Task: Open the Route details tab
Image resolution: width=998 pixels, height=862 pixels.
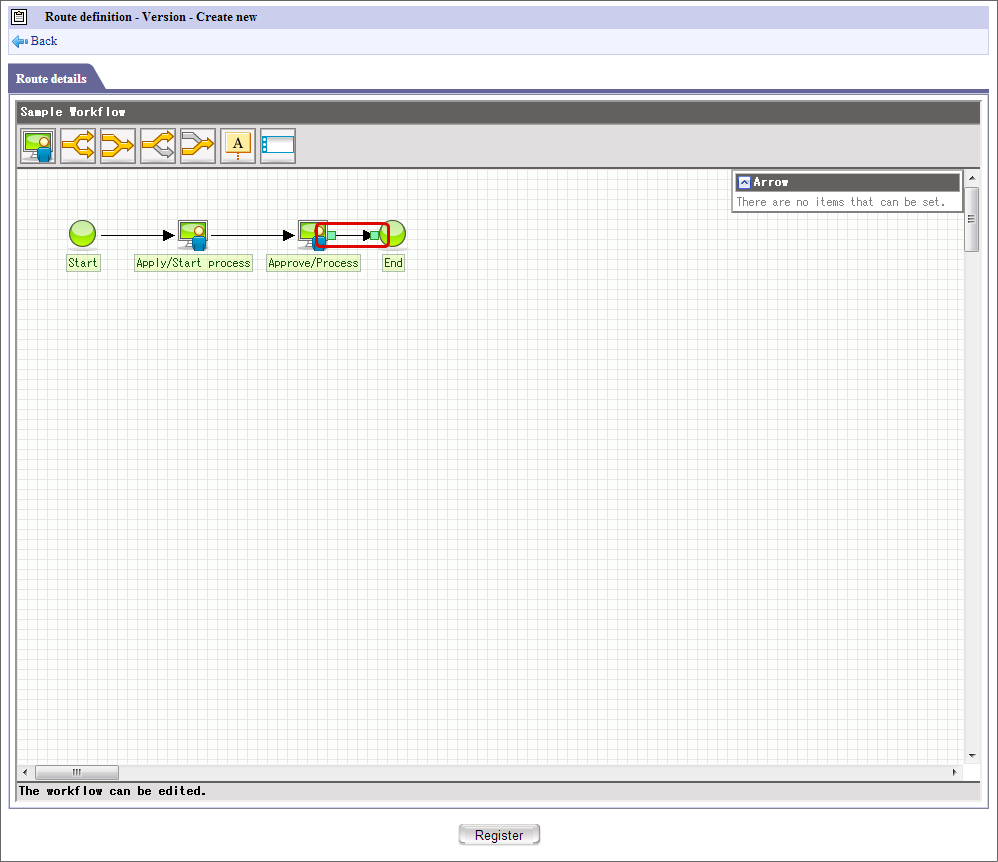Action: coord(52,78)
